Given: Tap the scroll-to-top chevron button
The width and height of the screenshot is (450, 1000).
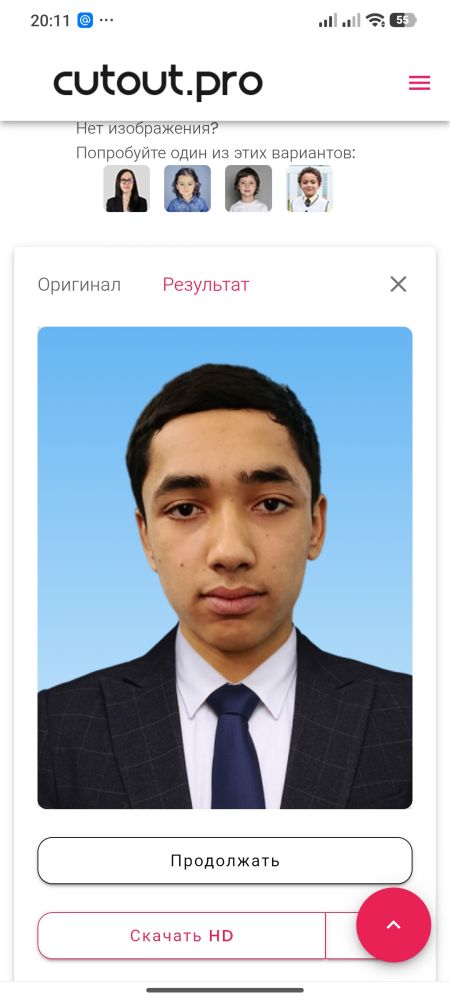Looking at the screenshot, I should tap(394, 925).
